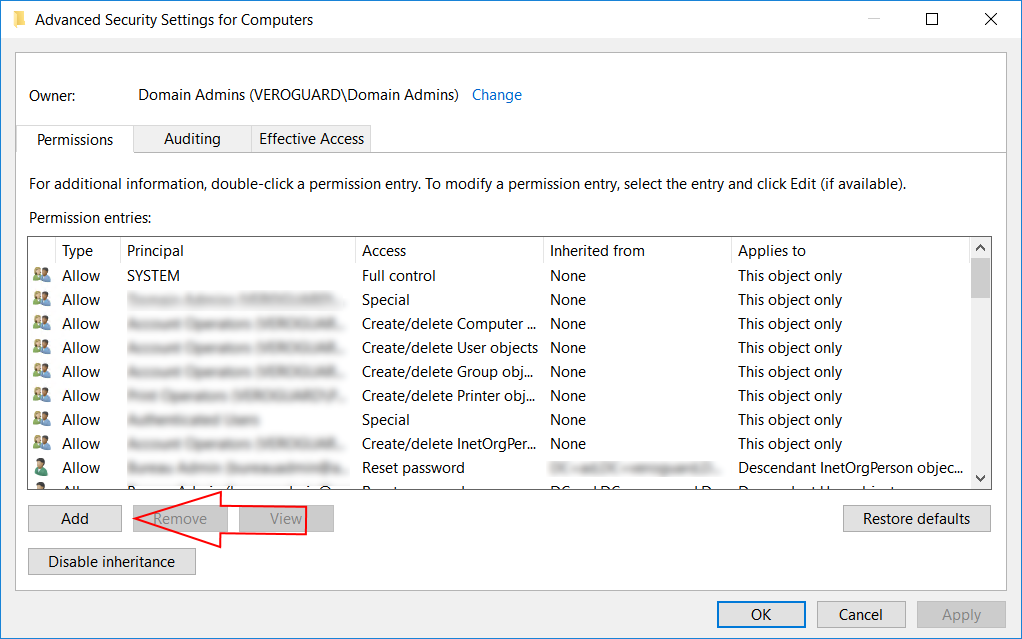Click the folder icon in the title bar
The image size is (1022, 639).
coord(19,19)
